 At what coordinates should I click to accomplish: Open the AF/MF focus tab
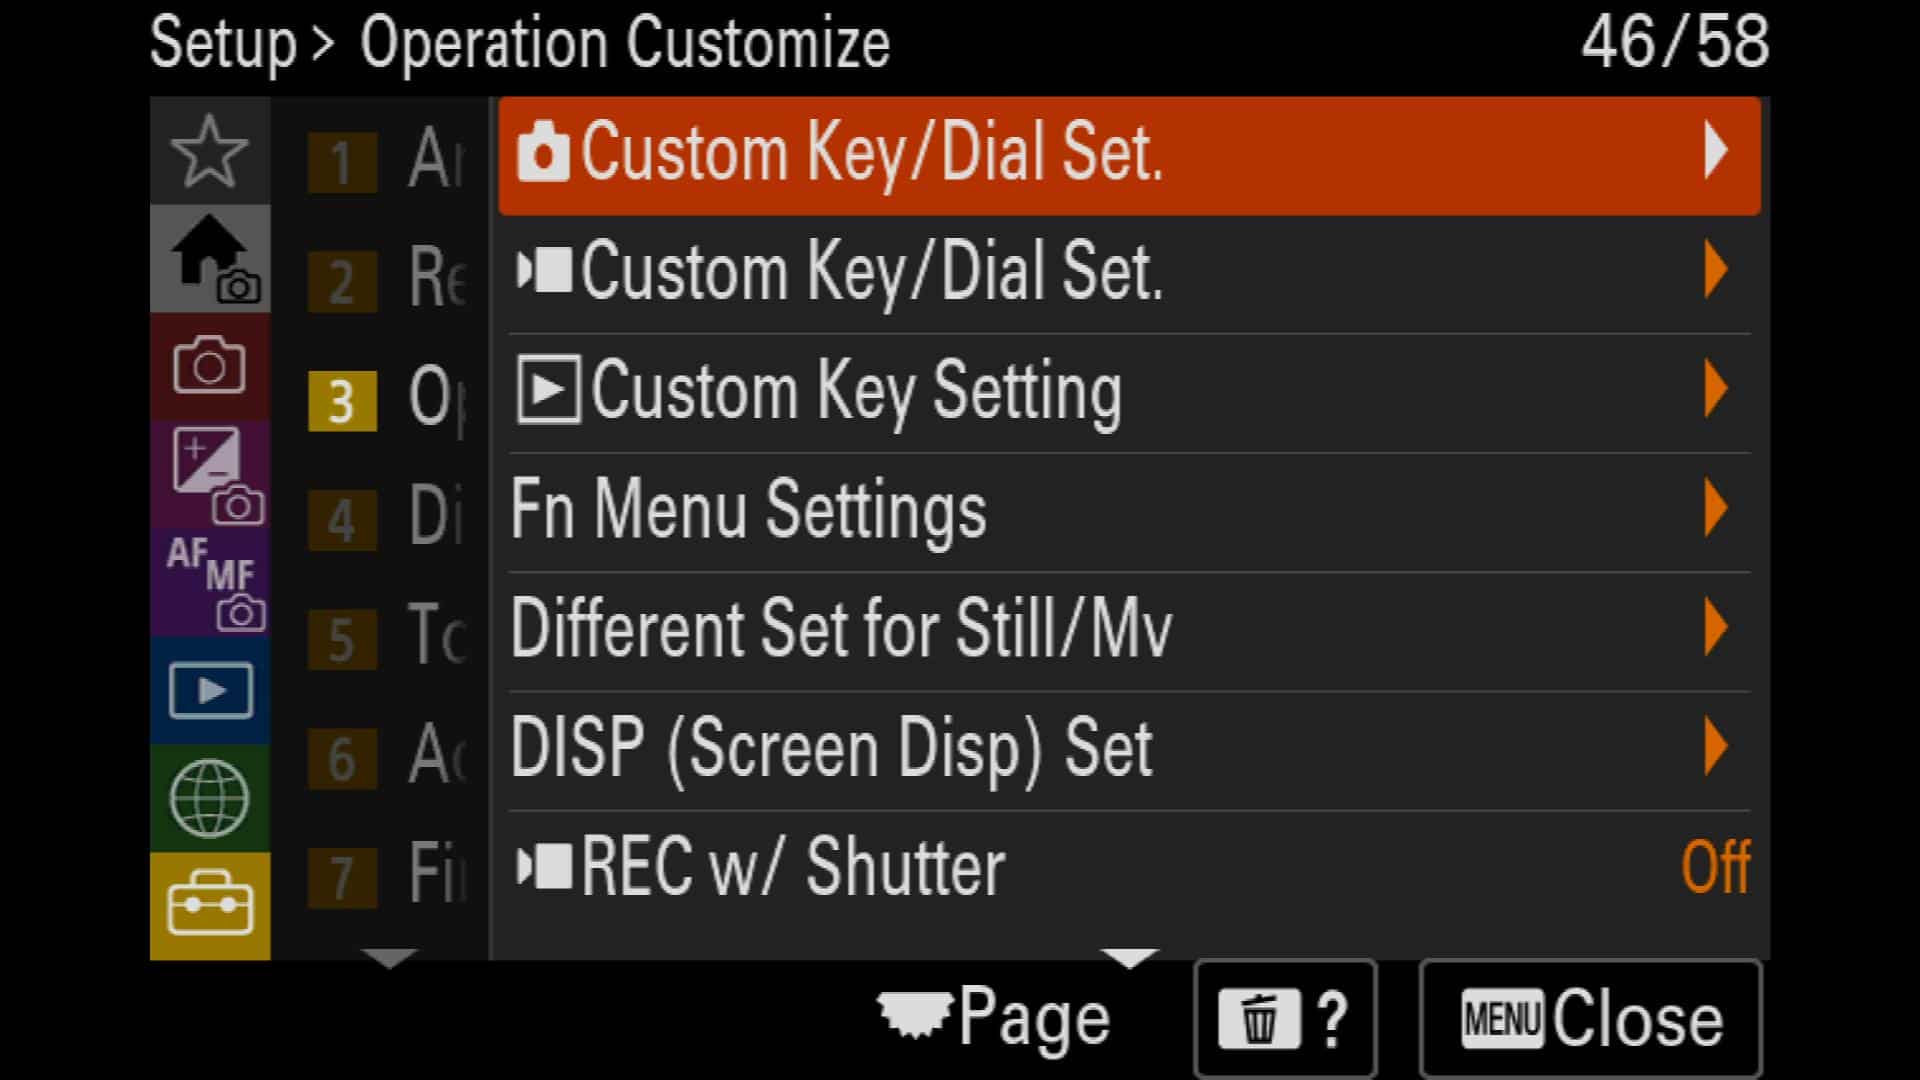[x=209, y=582]
